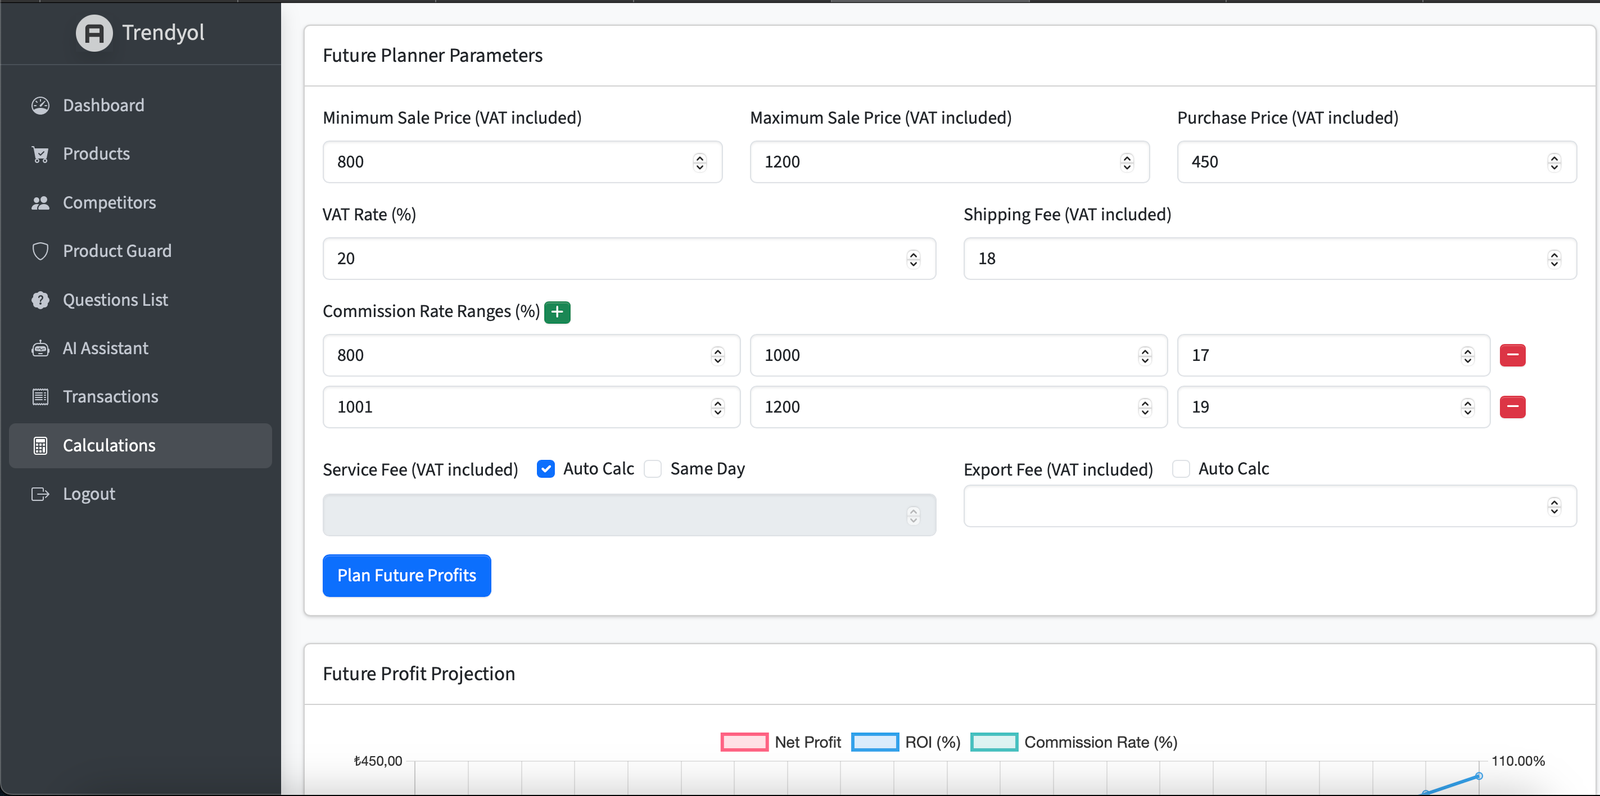Click the Purchase Price stepper arrows
Image resolution: width=1600 pixels, height=796 pixels.
1554,162
